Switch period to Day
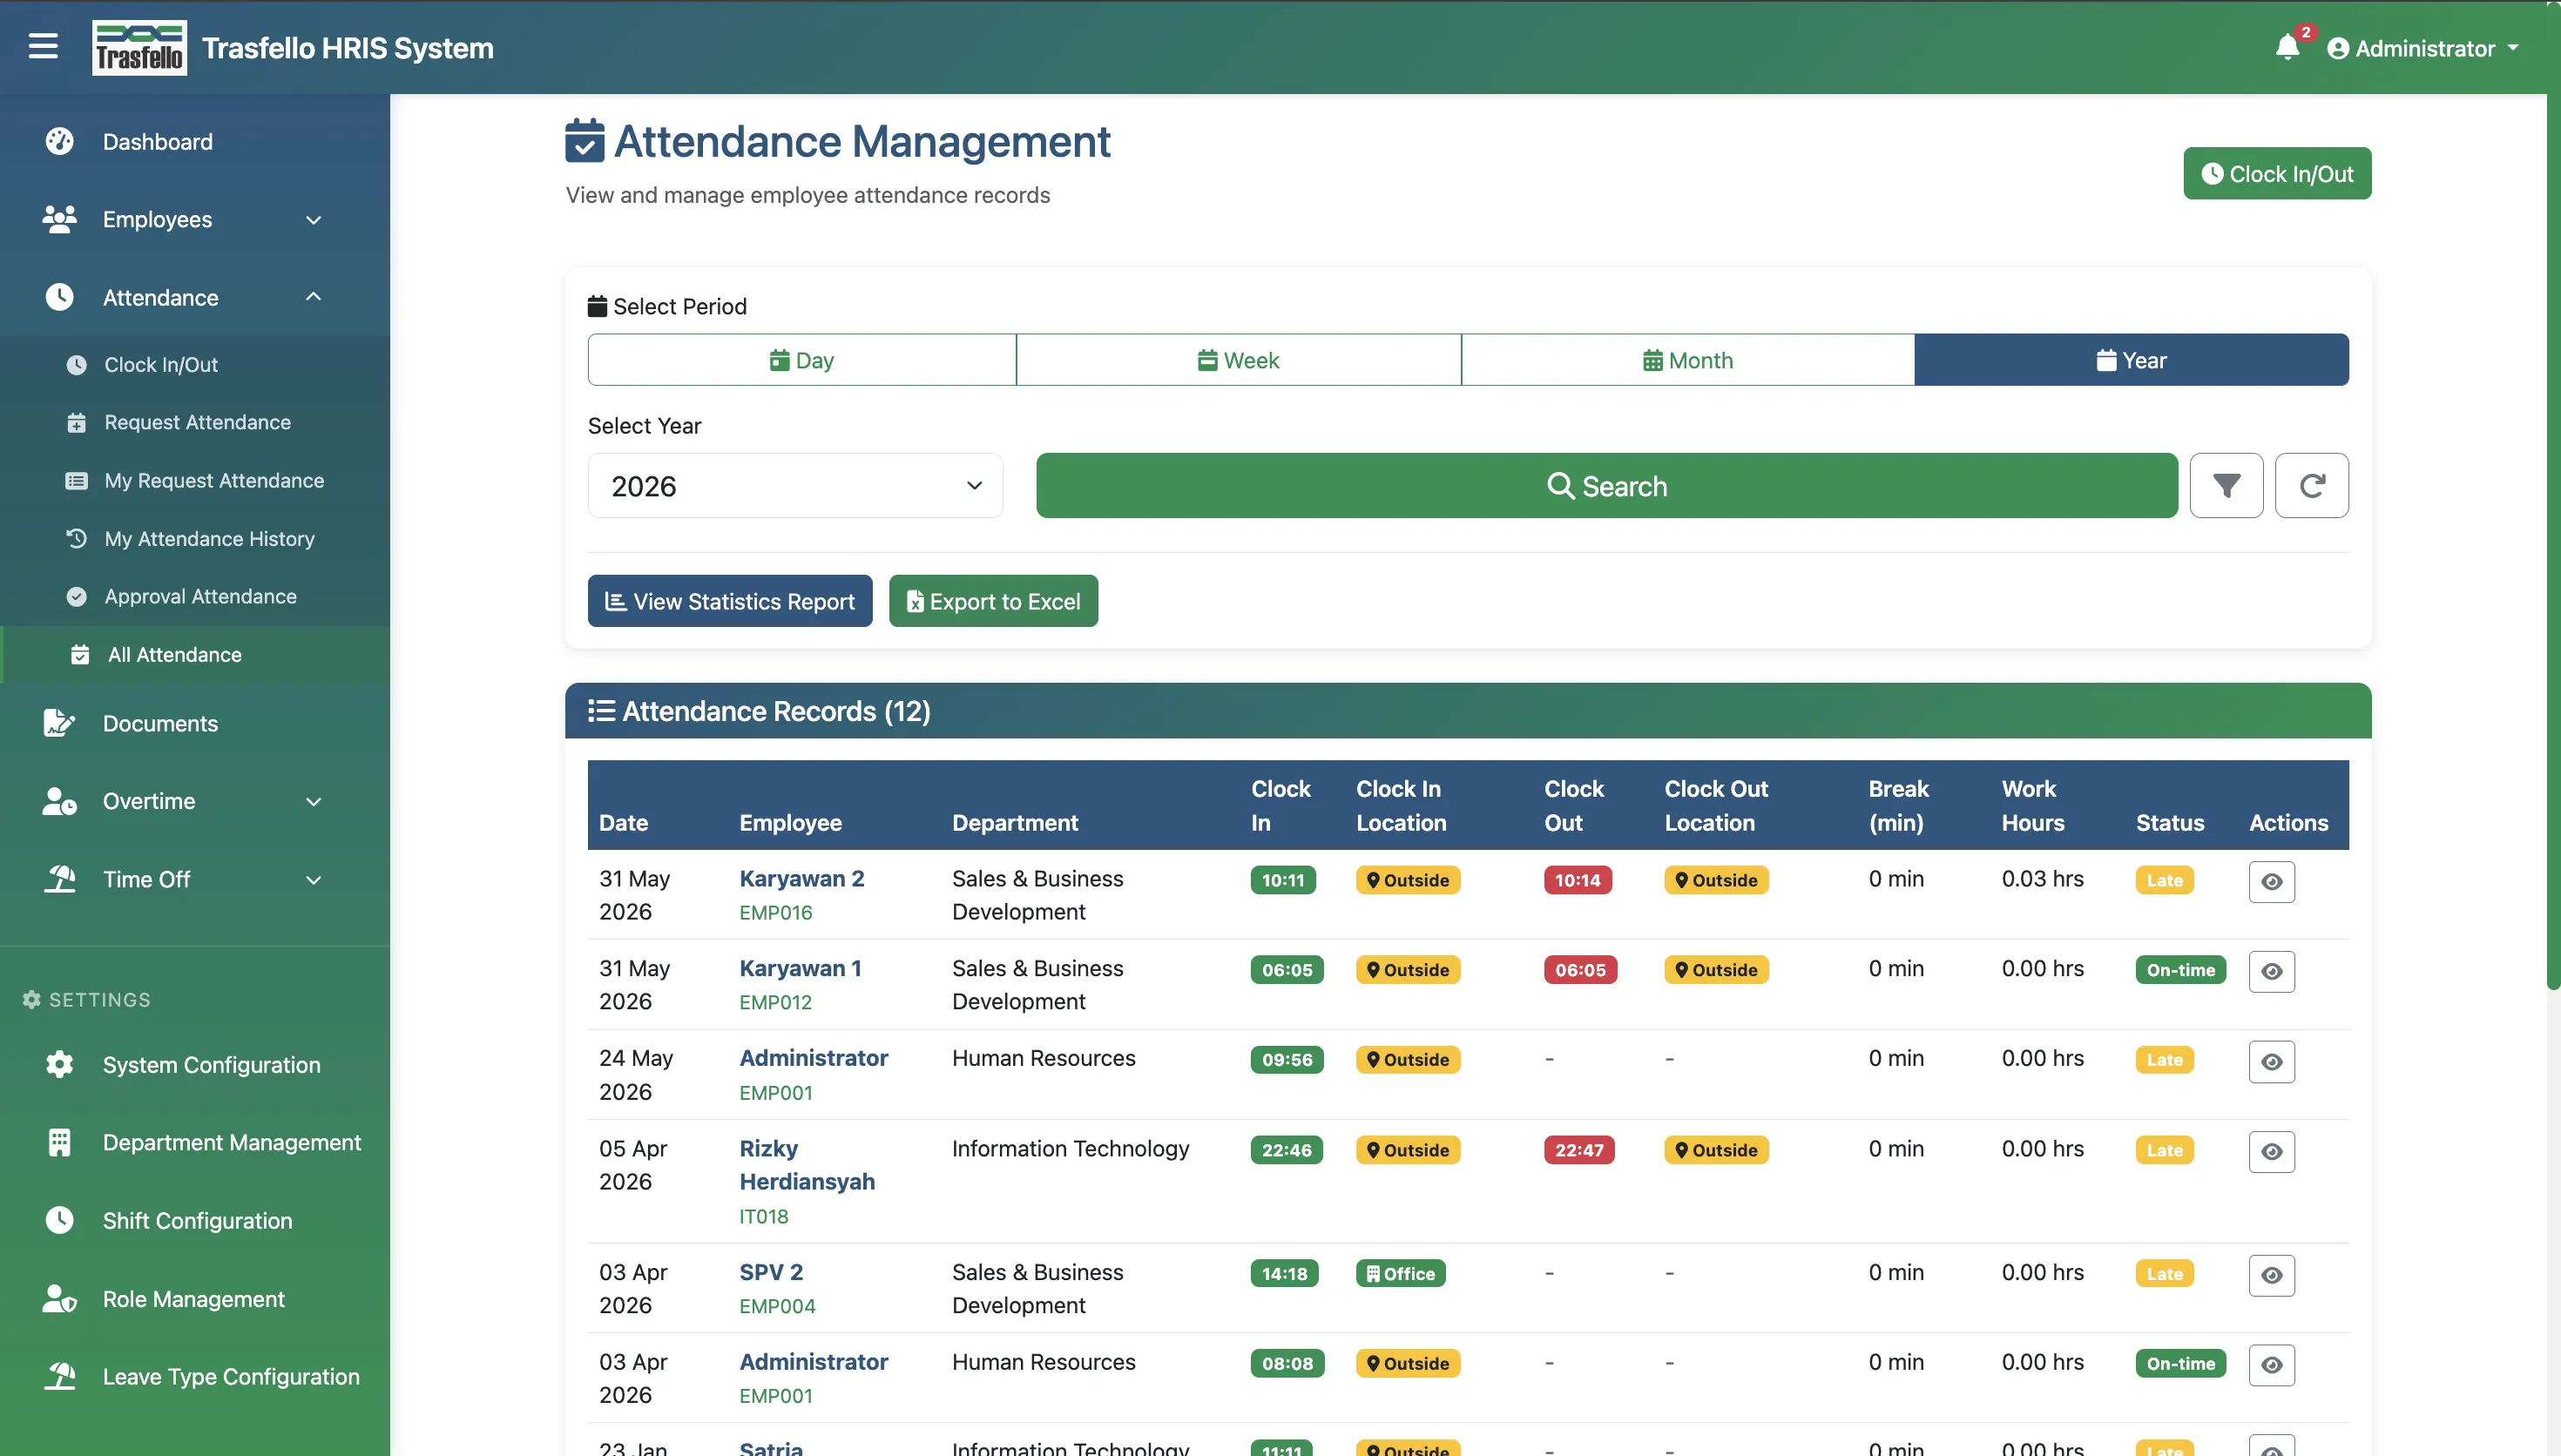This screenshot has height=1456, width=2561. click(x=802, y=360)
